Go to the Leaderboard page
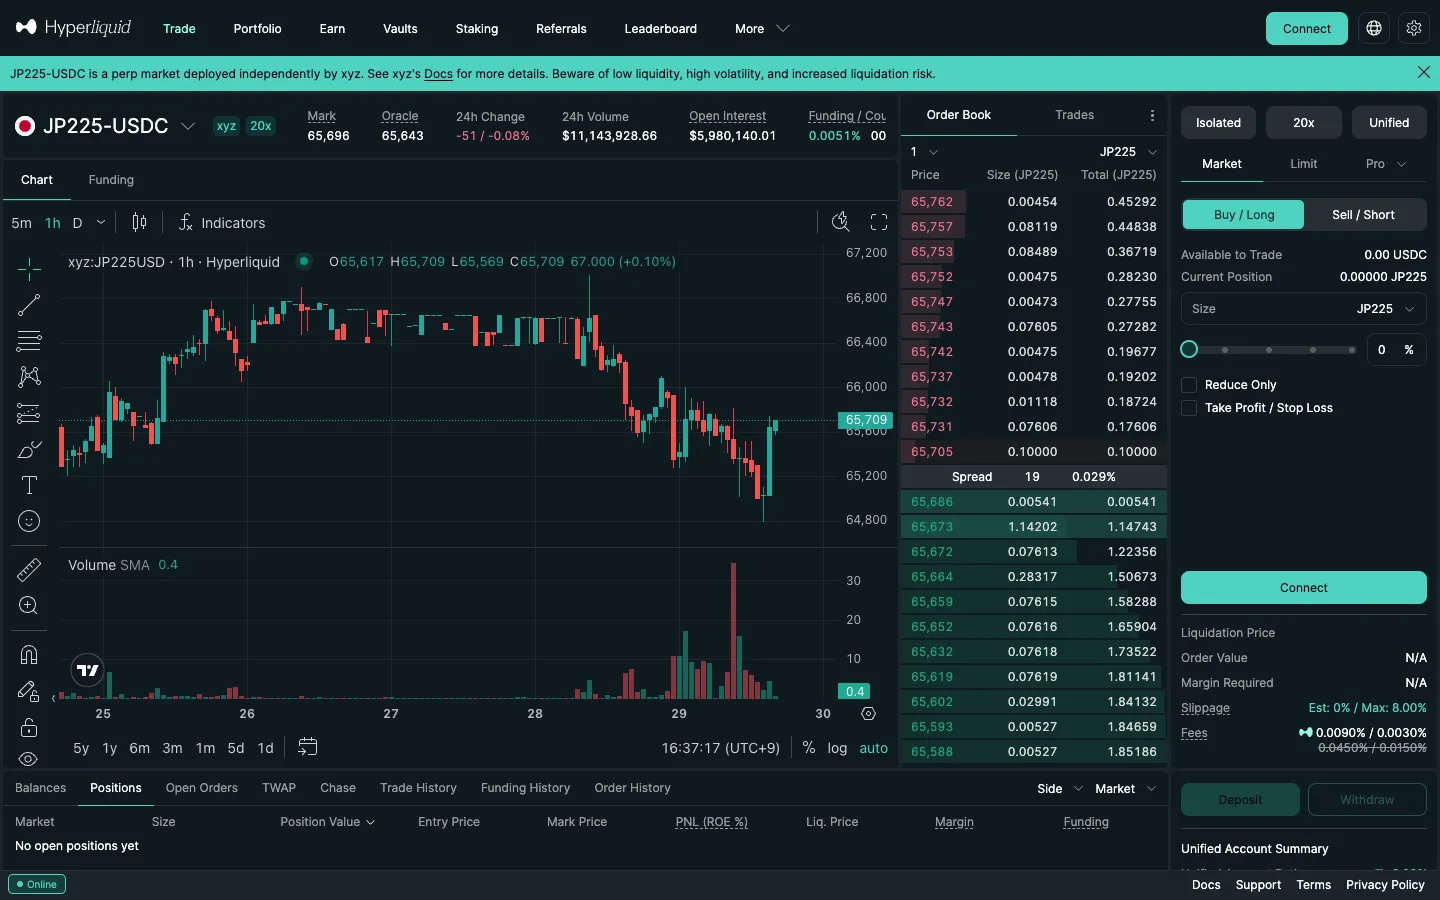1440x900 pixels. pos(660,28)
